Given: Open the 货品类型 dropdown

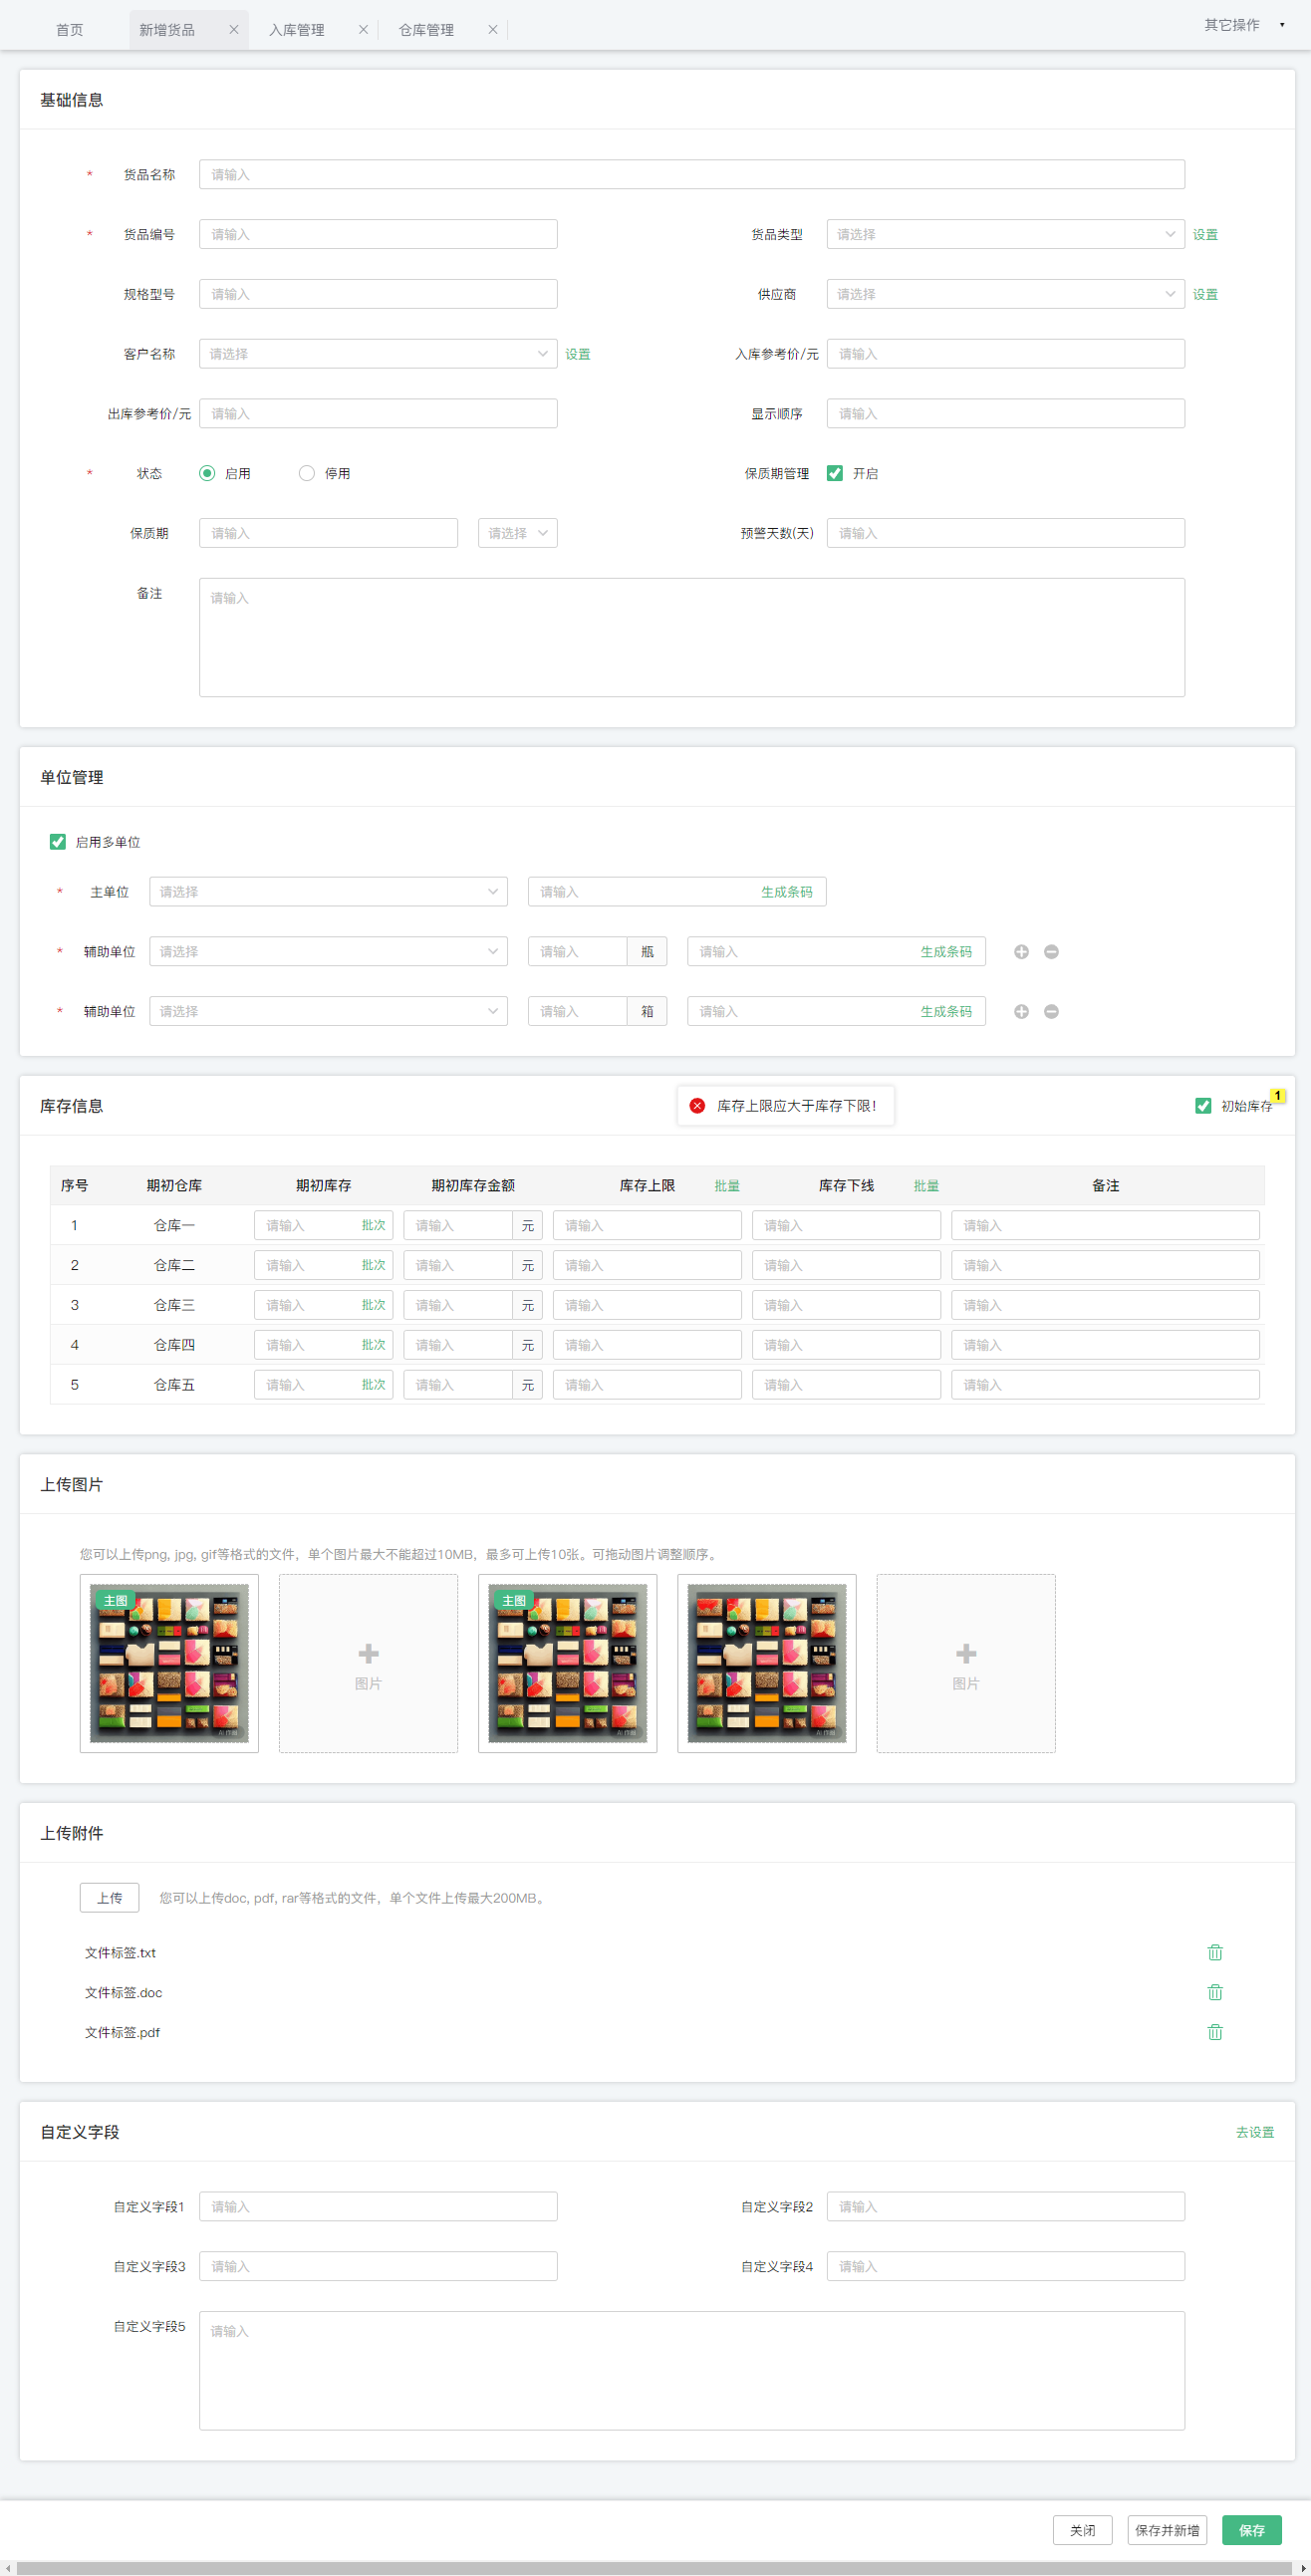Looking at the screenshot, I should (x=1006, y=235).
